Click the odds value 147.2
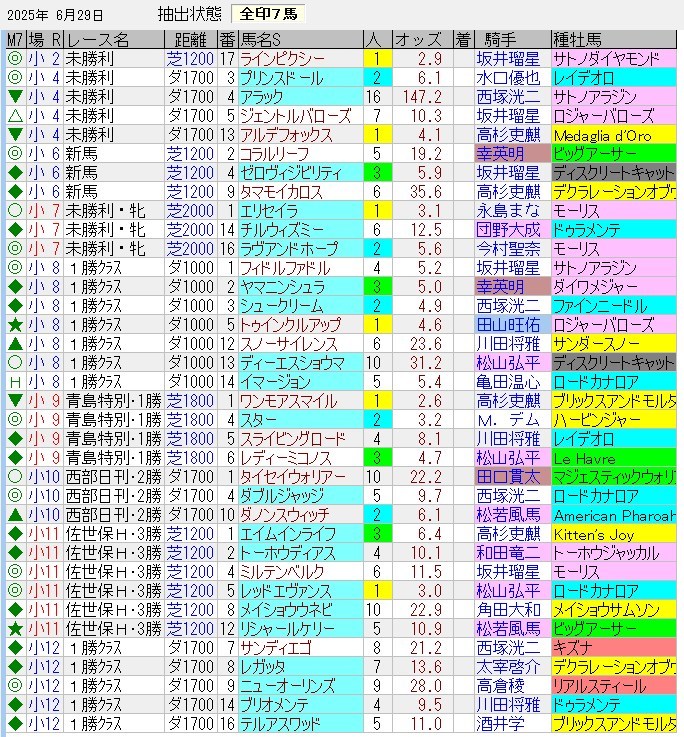This screenshot has width=684, height=737. pyautogui.click(x=422, y=97)
